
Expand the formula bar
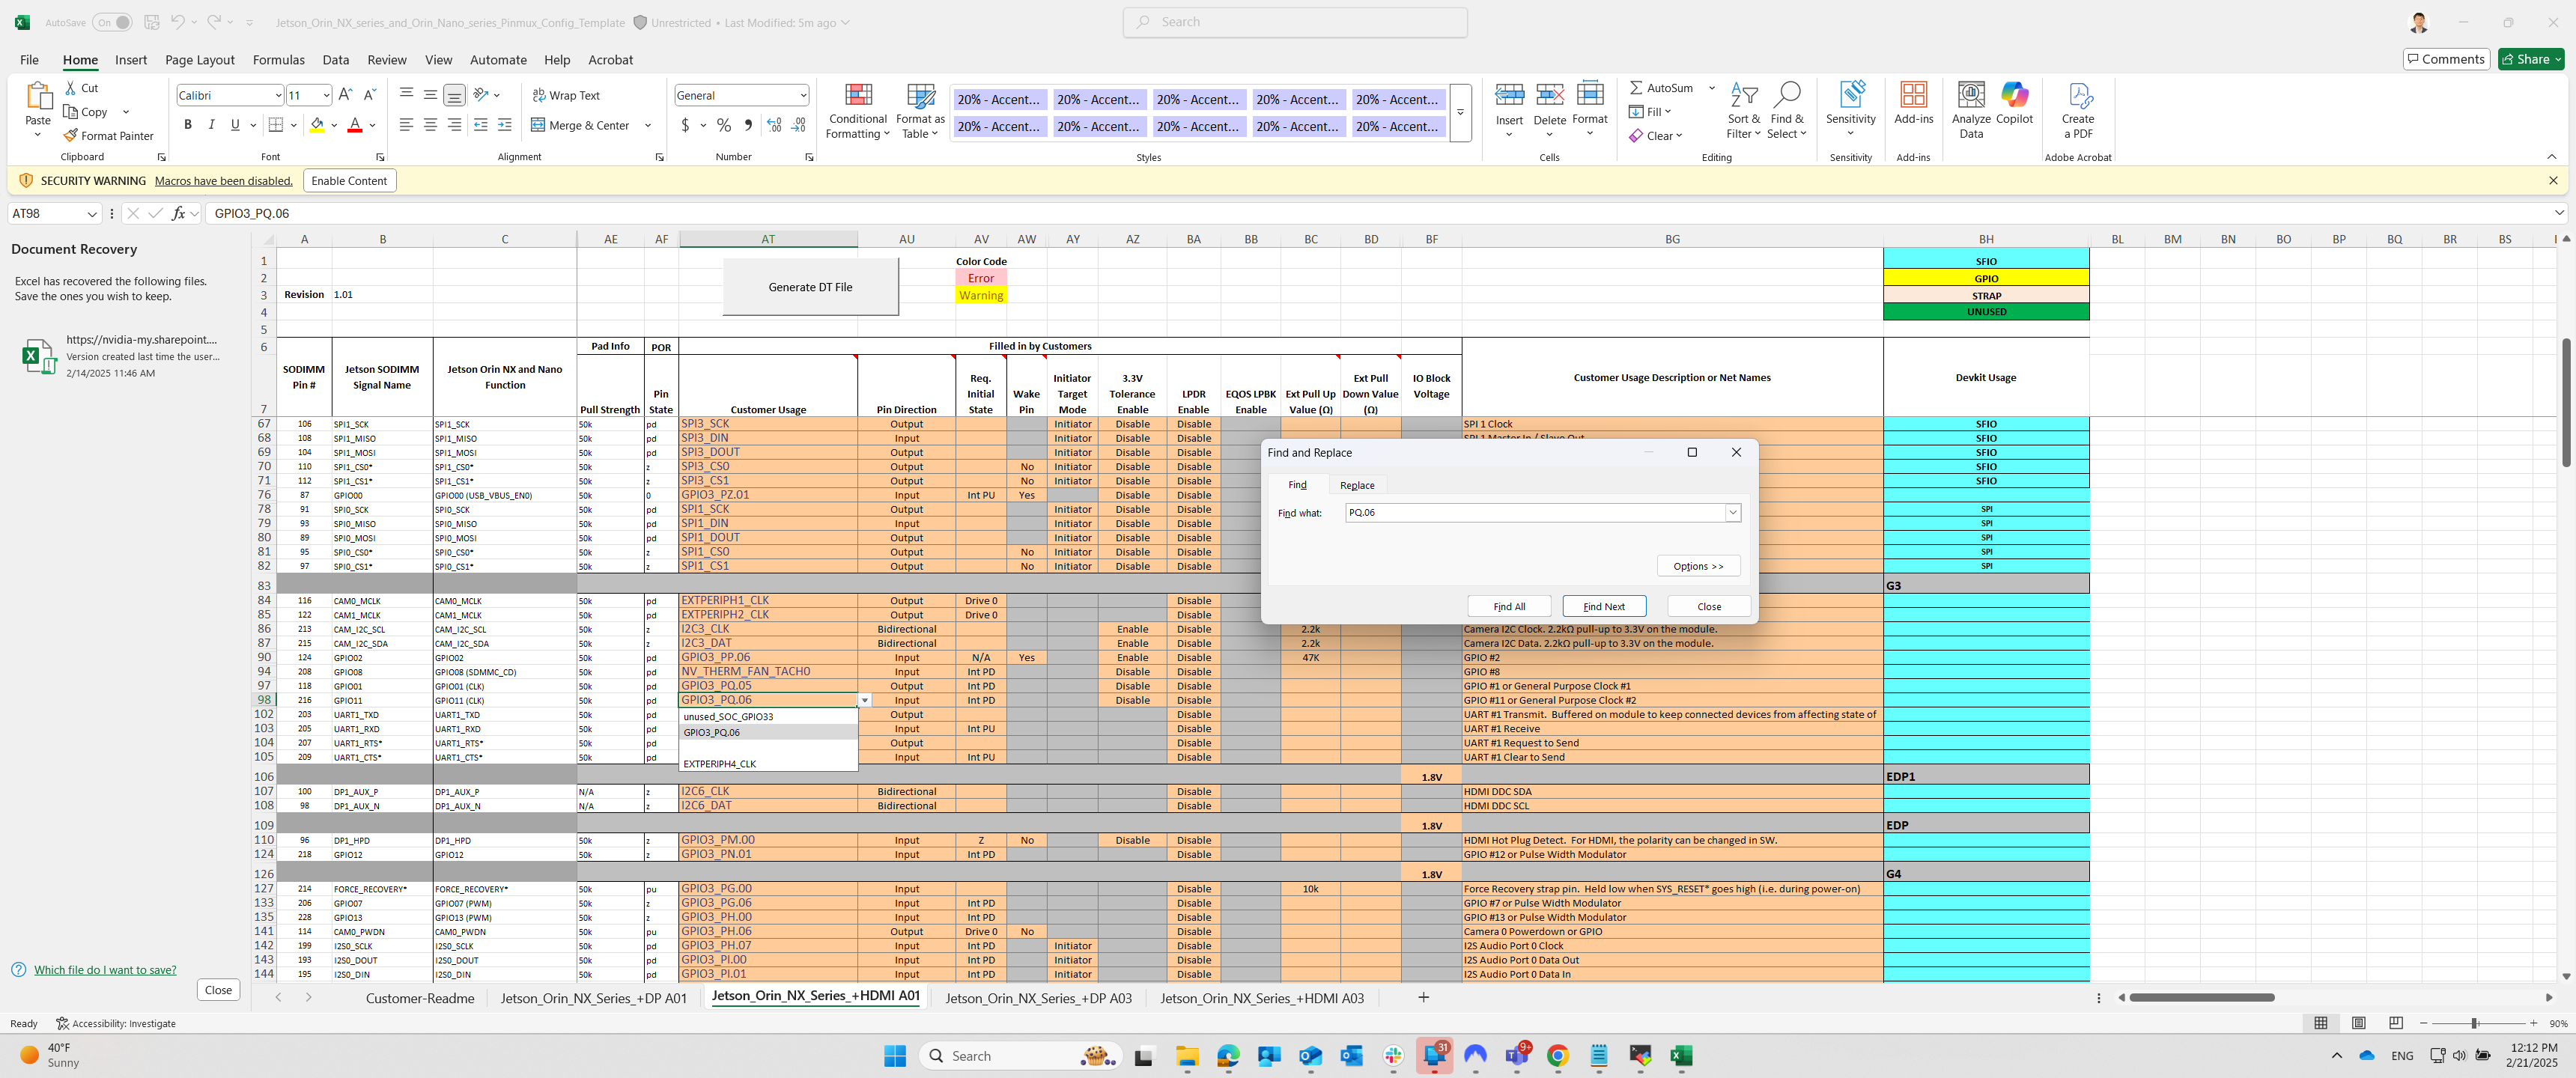point(2559,212)
